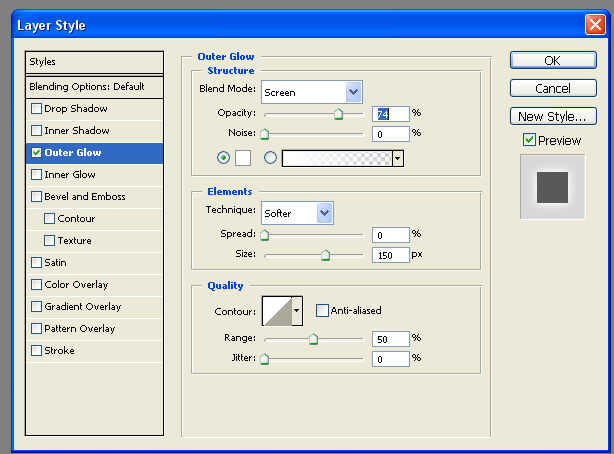
Task: Click the Spread slider handle
Action: [265, 235]
